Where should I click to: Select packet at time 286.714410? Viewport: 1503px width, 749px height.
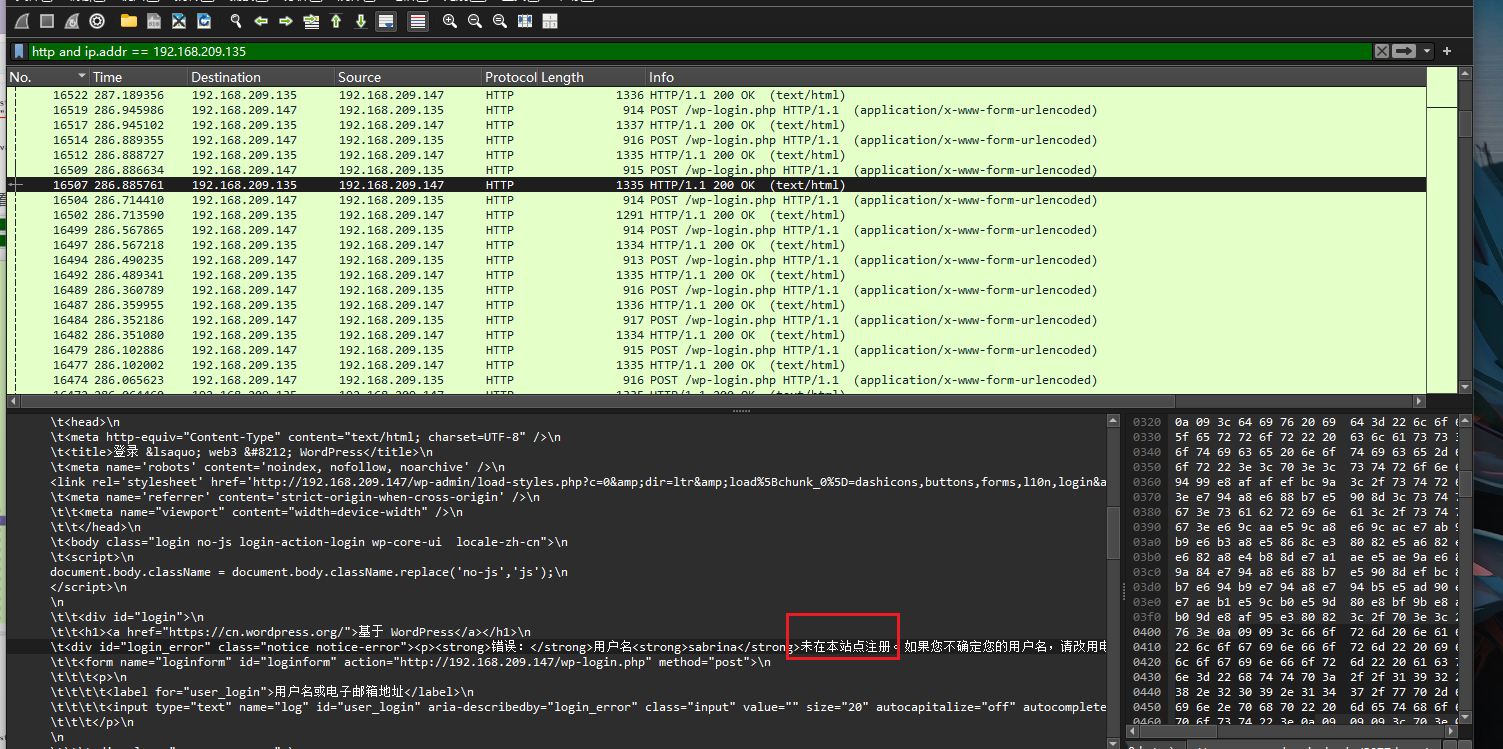click(717, 200)
